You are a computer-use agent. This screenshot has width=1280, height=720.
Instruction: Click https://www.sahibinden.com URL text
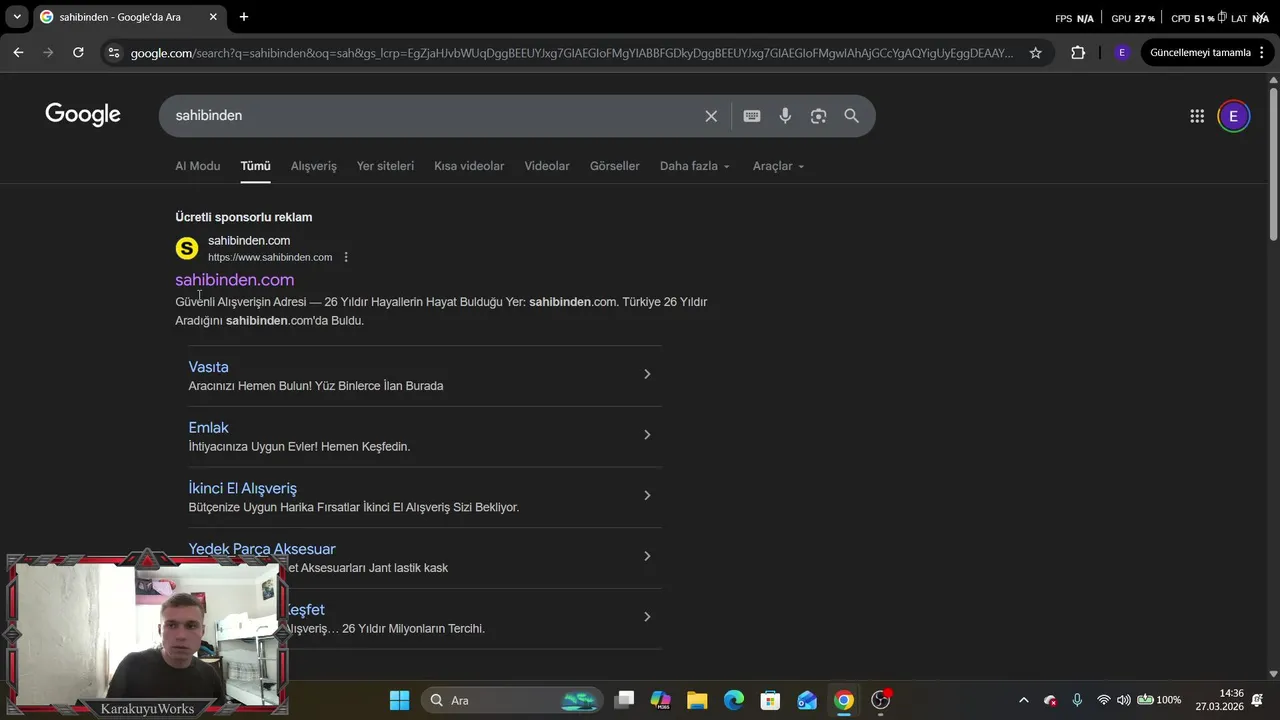click(270, 257)
